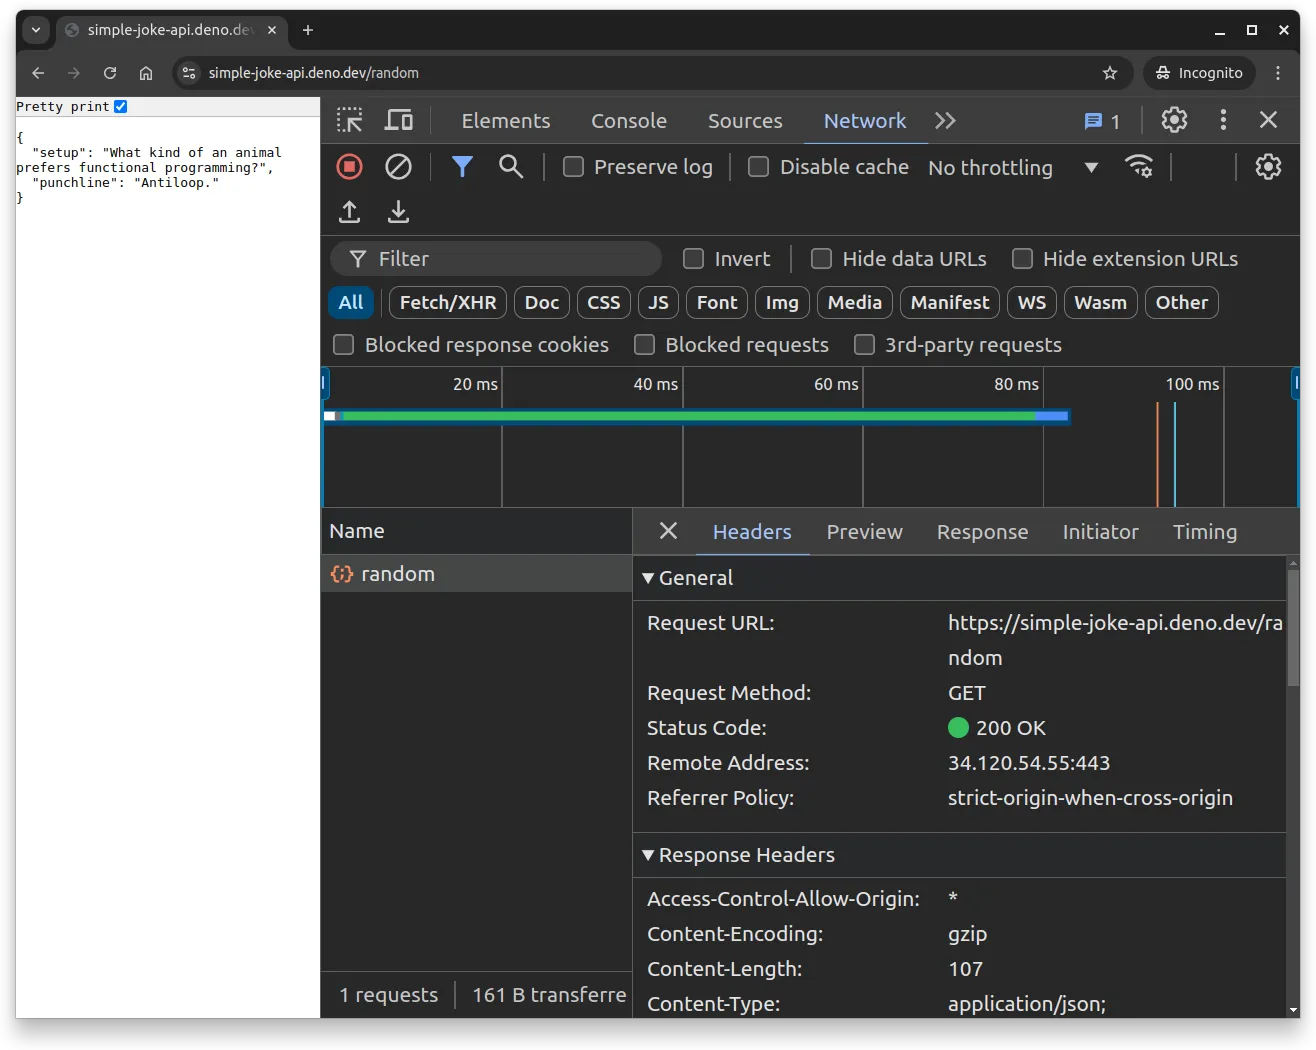Switch to the Preview tab

[864, 531]
